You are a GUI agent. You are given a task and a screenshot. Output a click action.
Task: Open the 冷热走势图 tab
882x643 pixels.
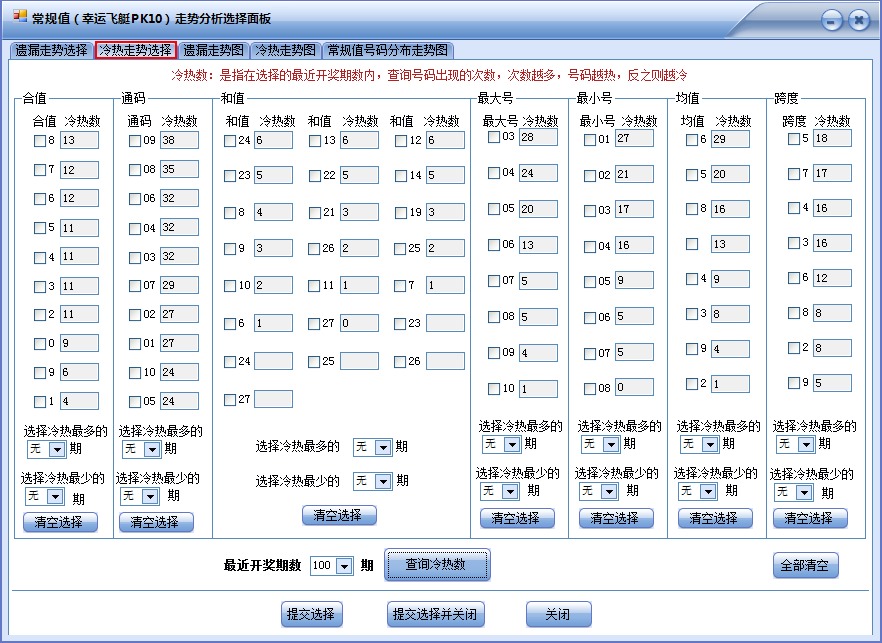click(284, 48)
